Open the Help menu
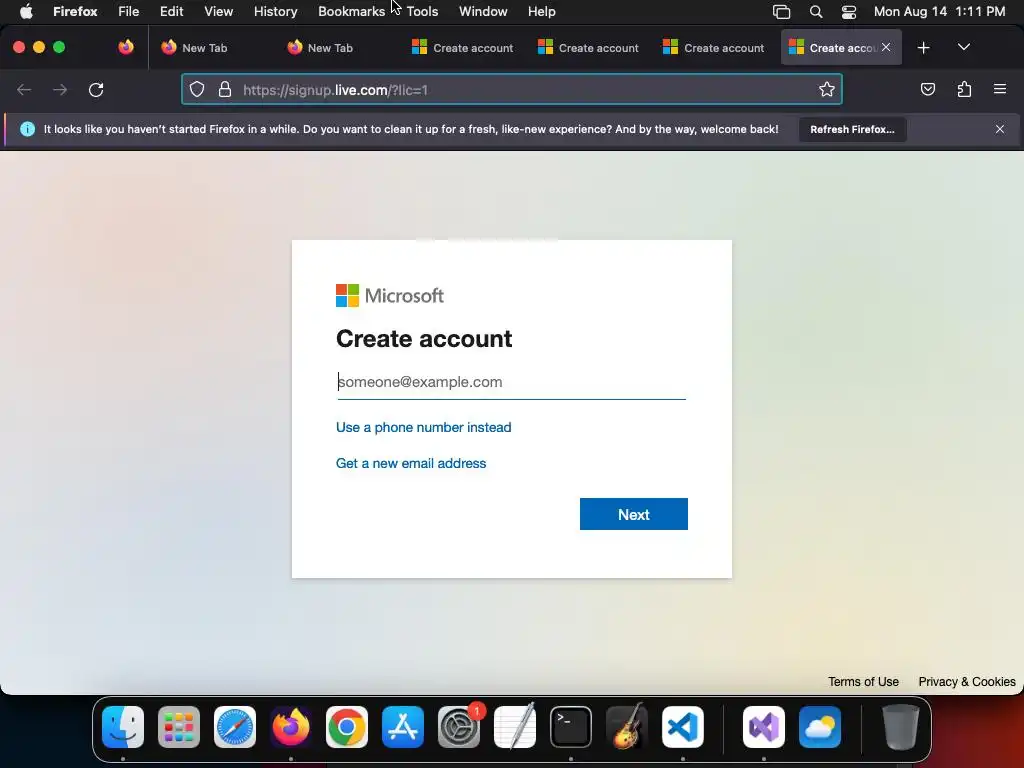The width and height of the screenshot is (1024, 768). 541,11
